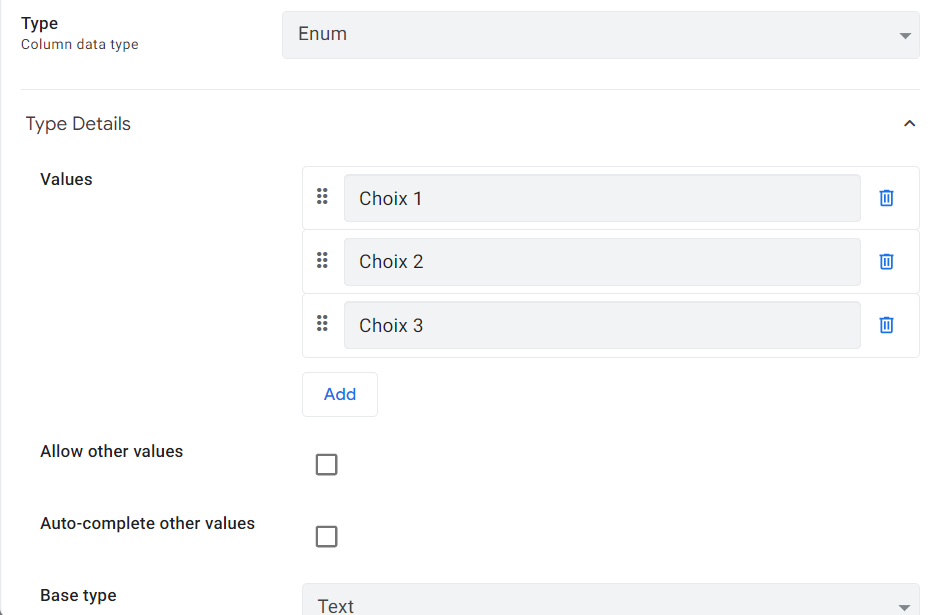
Task: Delete the Choix 2 value
Action: (886, 262)
